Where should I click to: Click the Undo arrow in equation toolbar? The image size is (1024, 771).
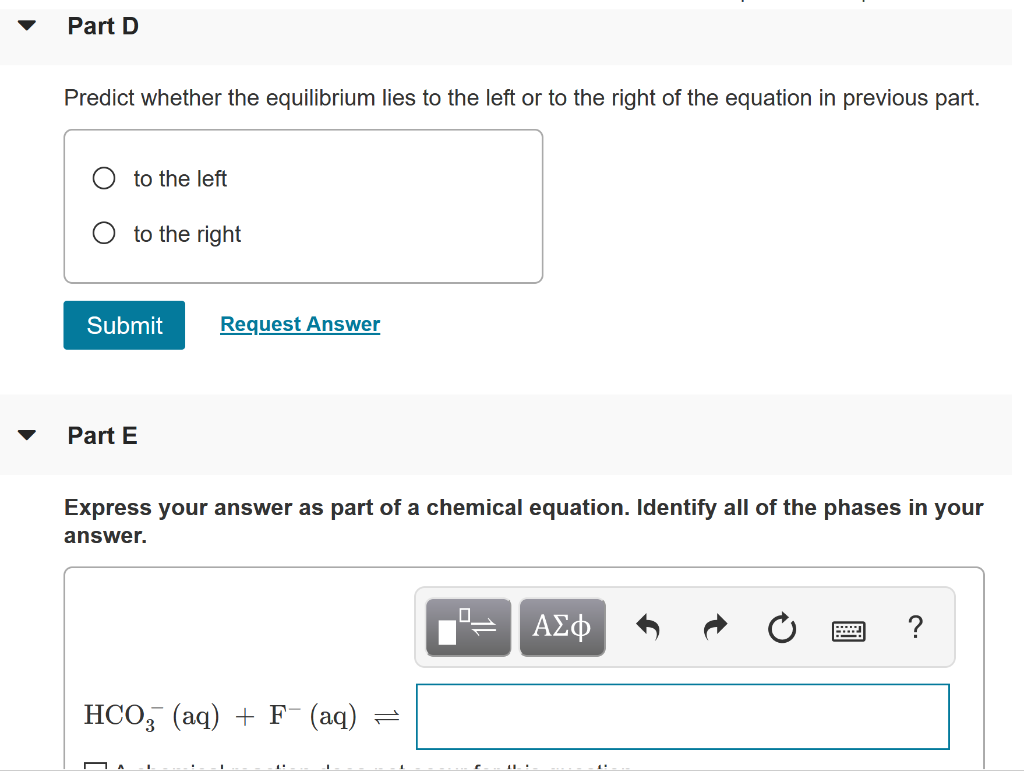648,627
